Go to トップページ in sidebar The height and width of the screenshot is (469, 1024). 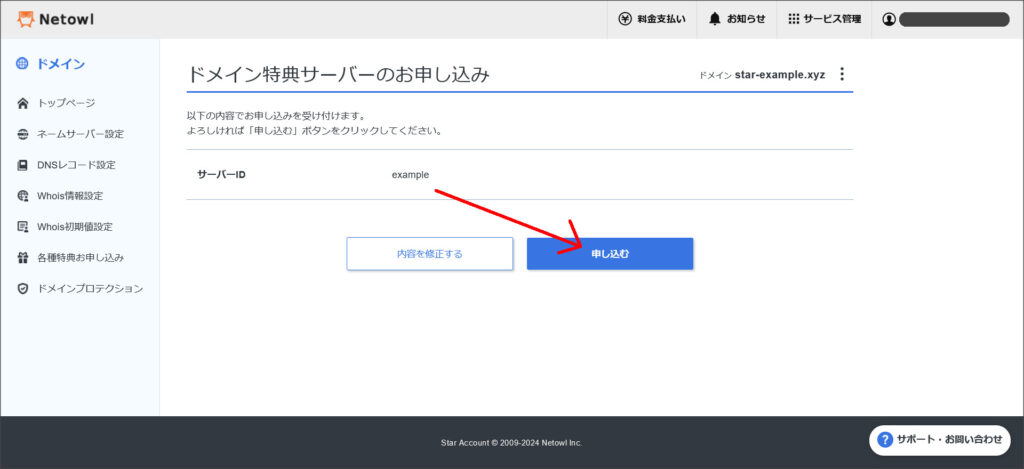tap(66, 103)
